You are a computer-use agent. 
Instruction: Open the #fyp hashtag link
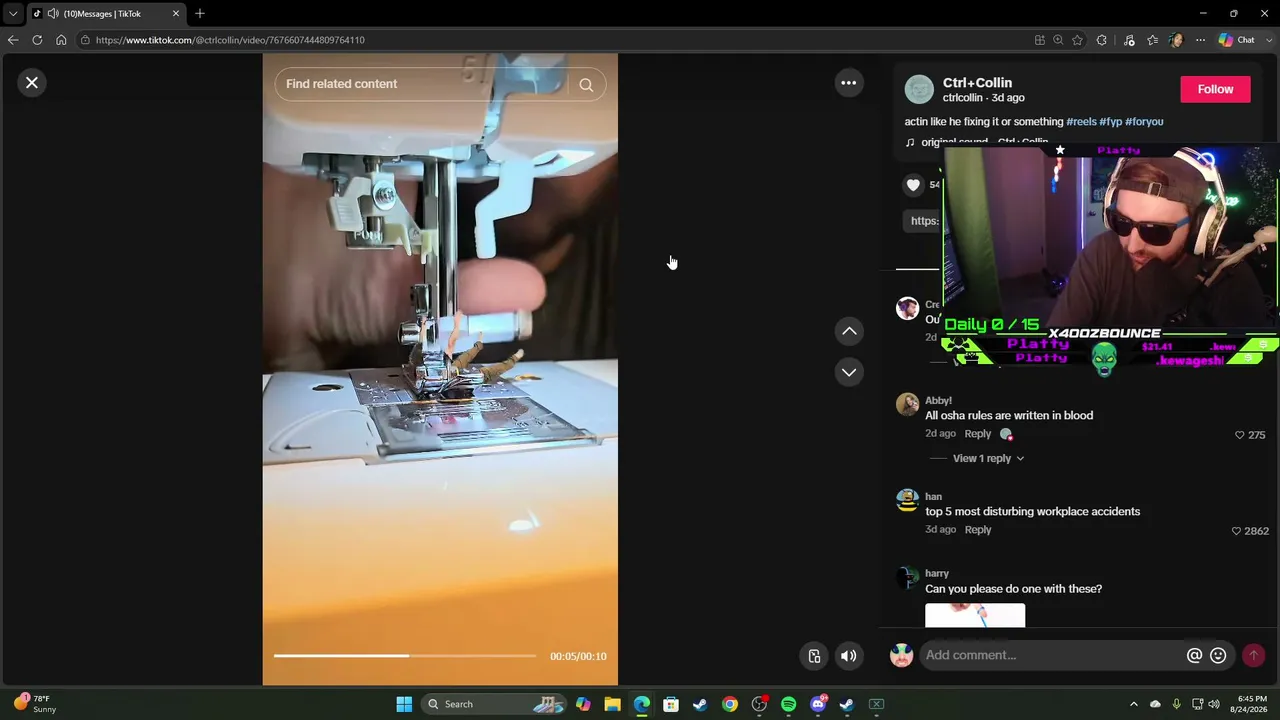(x=1111, y=122)
